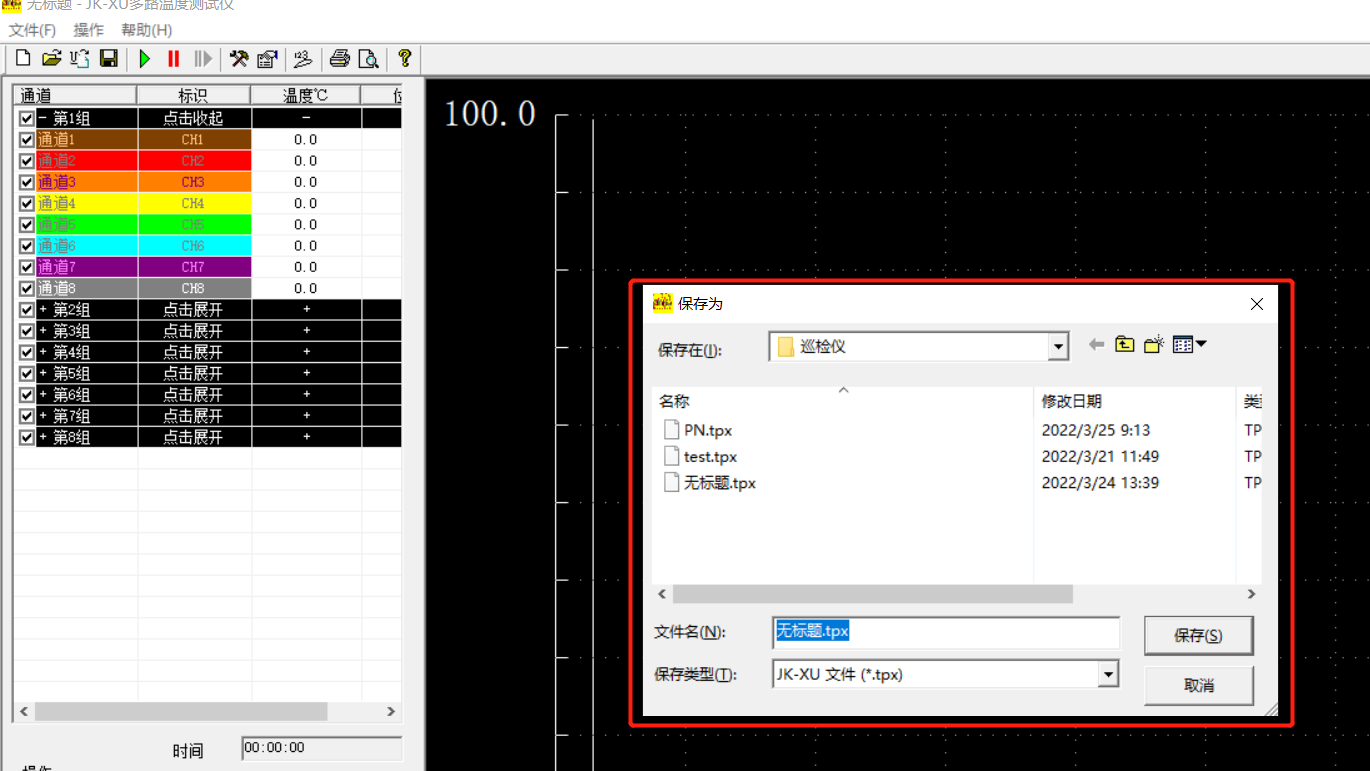The height and width of the screenshot is (771, 1370).
Task: Expand 第7组 via 点击展开
Action: pos(193,416)
